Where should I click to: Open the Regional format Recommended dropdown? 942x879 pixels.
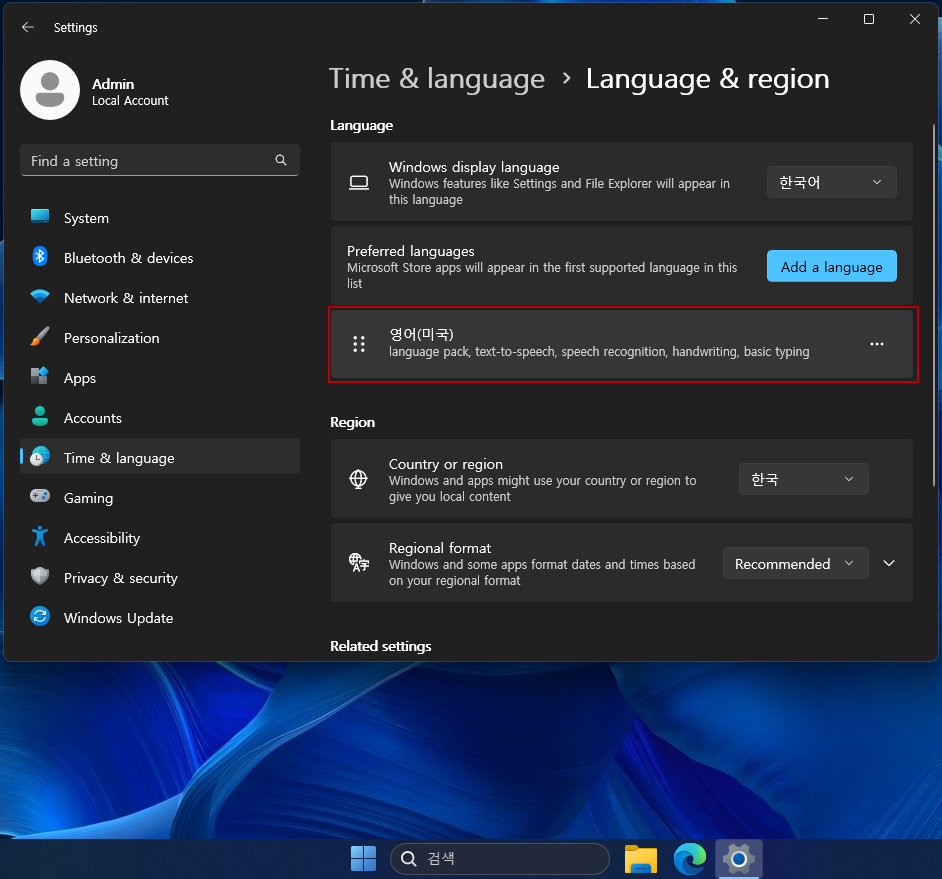[x=795, y=563]
